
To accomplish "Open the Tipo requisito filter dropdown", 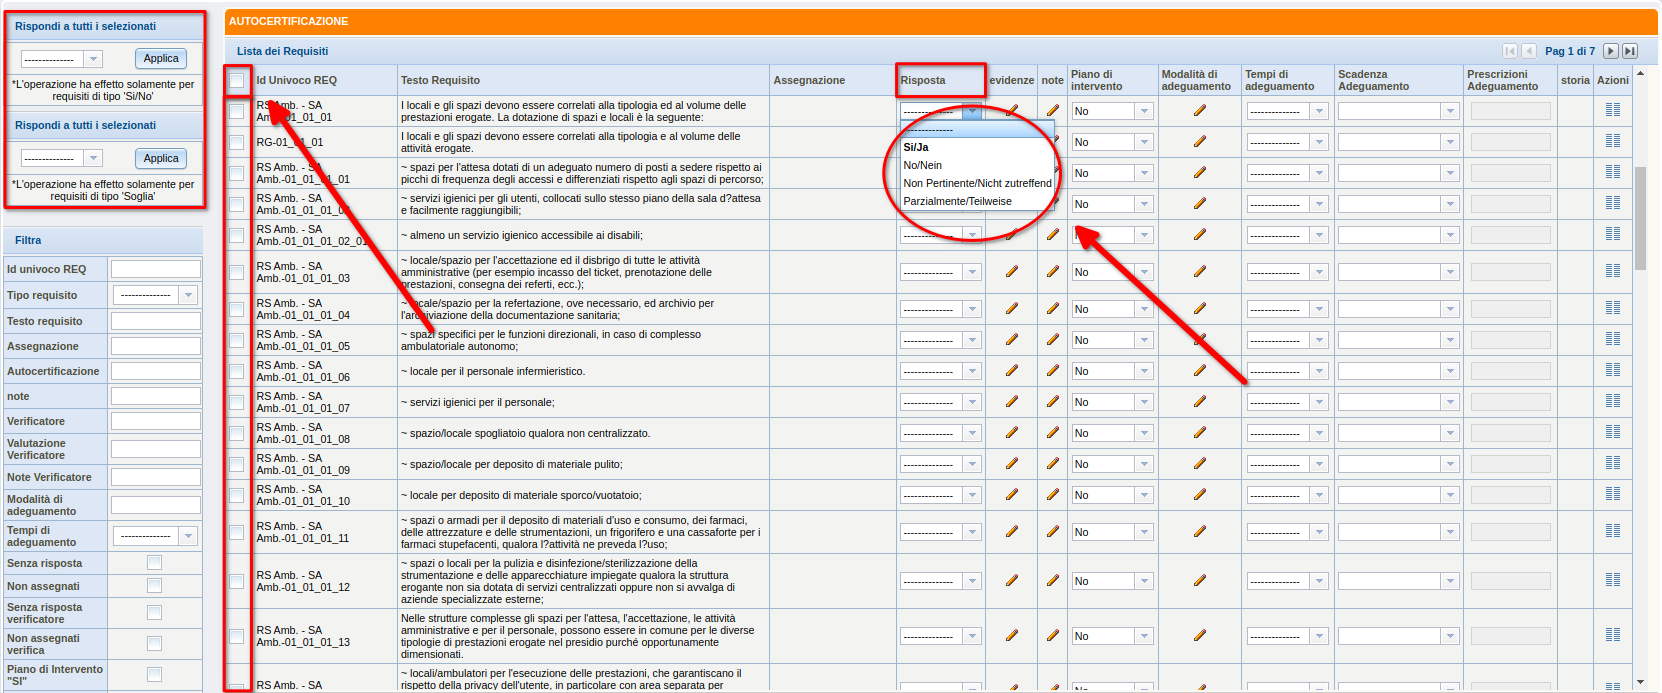I will (155, 295).
